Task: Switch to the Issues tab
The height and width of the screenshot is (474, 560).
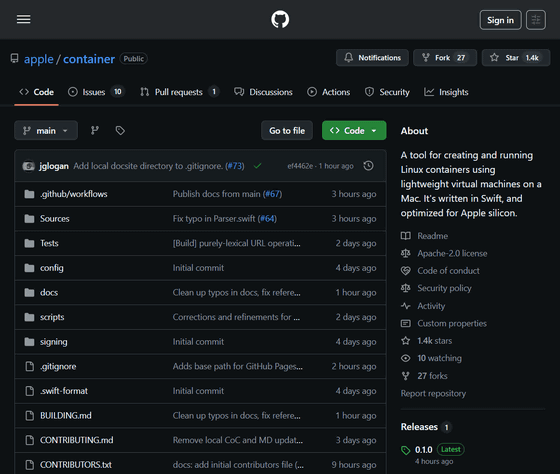Action: (x=96, y=92)
